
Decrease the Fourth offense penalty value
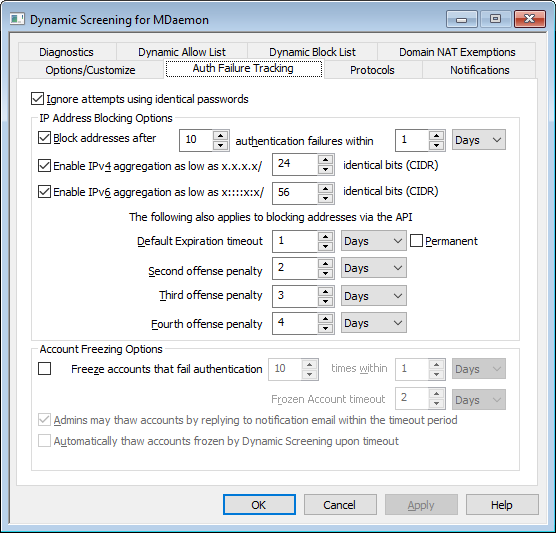[x=325, y=328]
